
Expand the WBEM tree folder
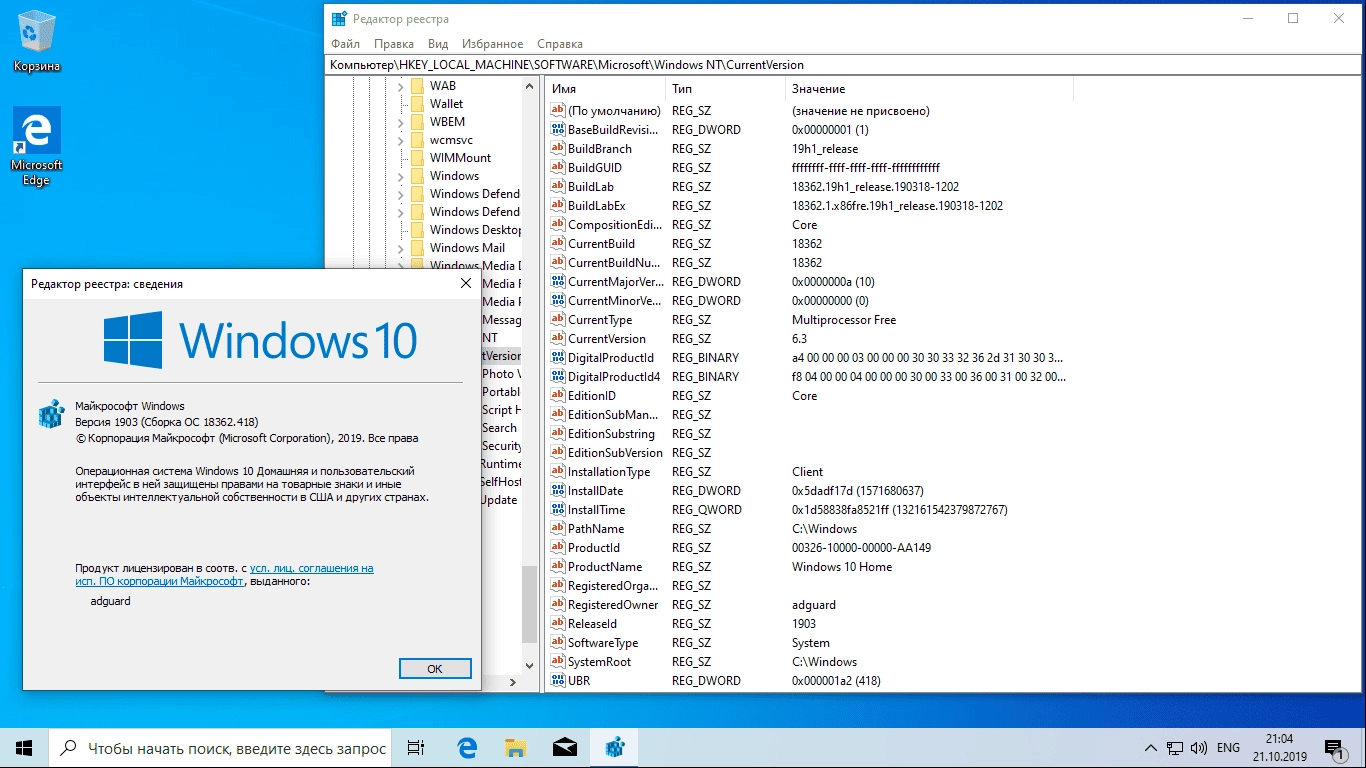tap(400, 122)
